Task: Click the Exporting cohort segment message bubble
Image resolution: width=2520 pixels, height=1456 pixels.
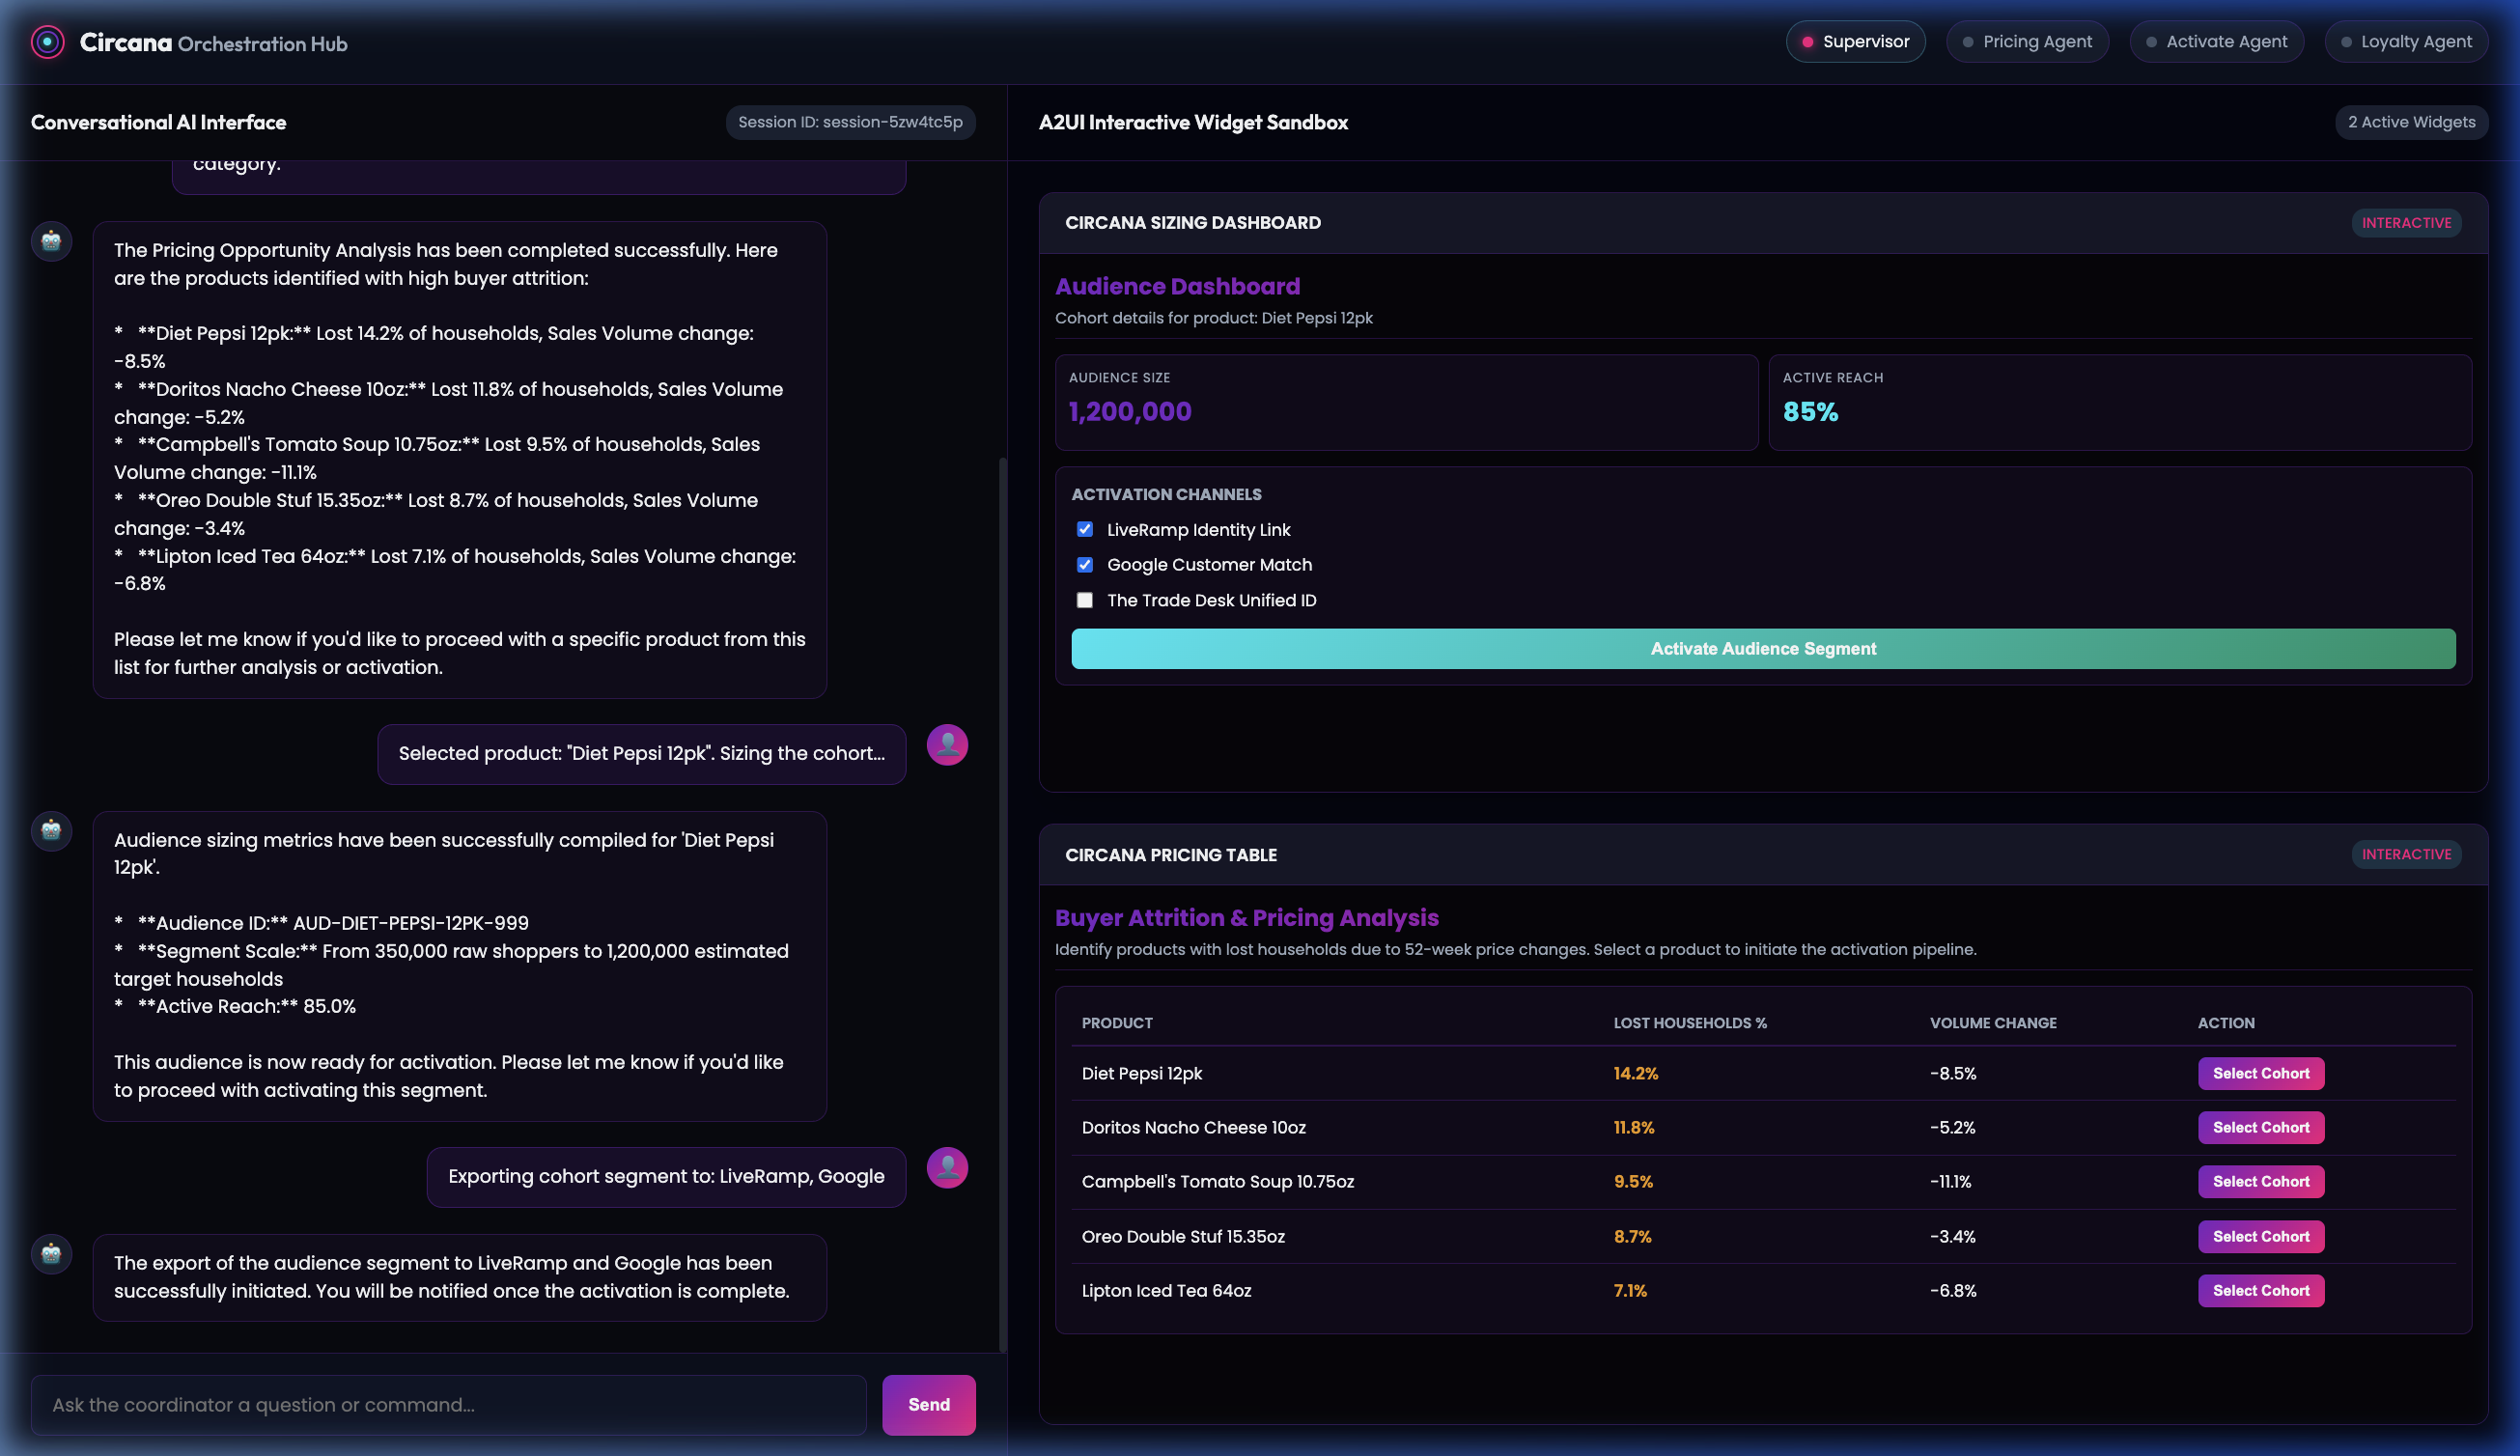Action: coord(666,1177)
